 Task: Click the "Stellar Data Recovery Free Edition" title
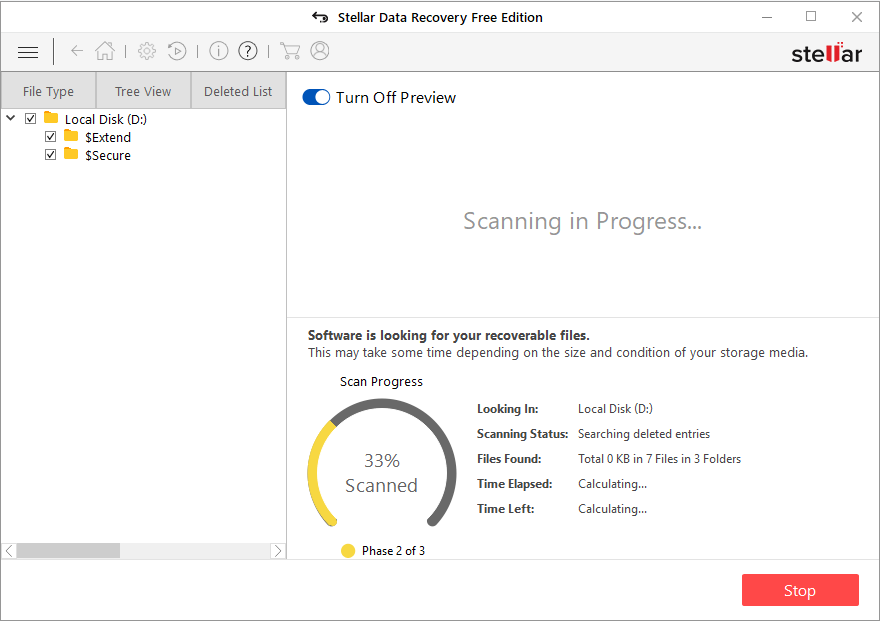pyautogui.click(x=440, y=17)
